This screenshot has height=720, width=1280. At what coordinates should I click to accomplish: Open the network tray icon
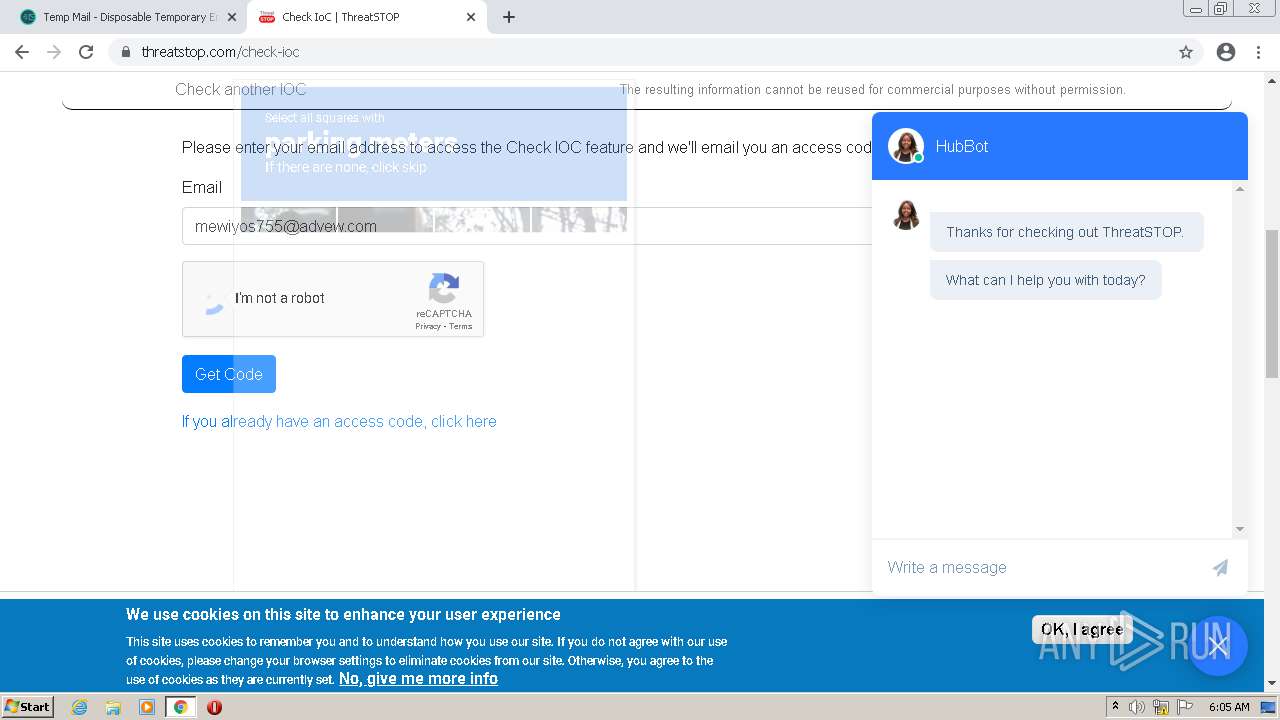tap(1161, 707)
